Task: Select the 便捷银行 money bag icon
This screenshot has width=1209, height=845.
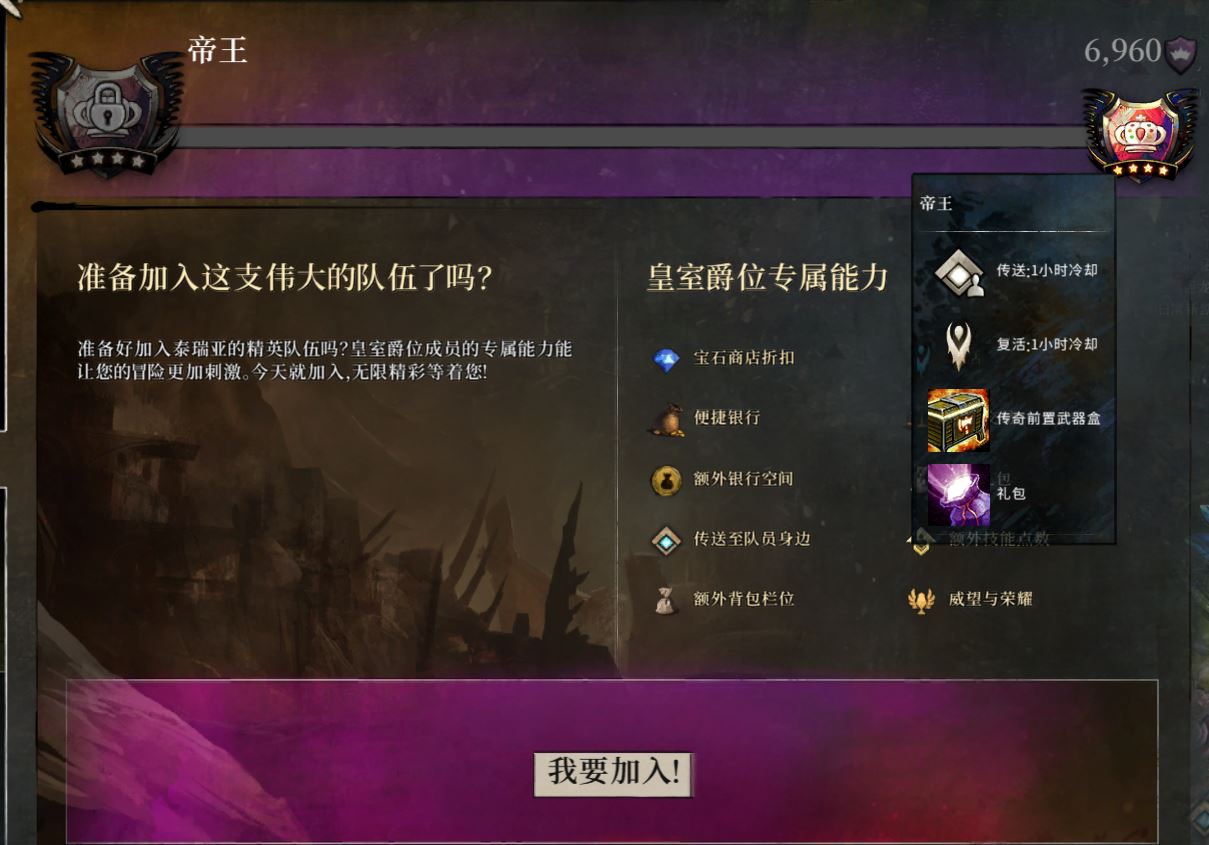Action: pos(666,419)
